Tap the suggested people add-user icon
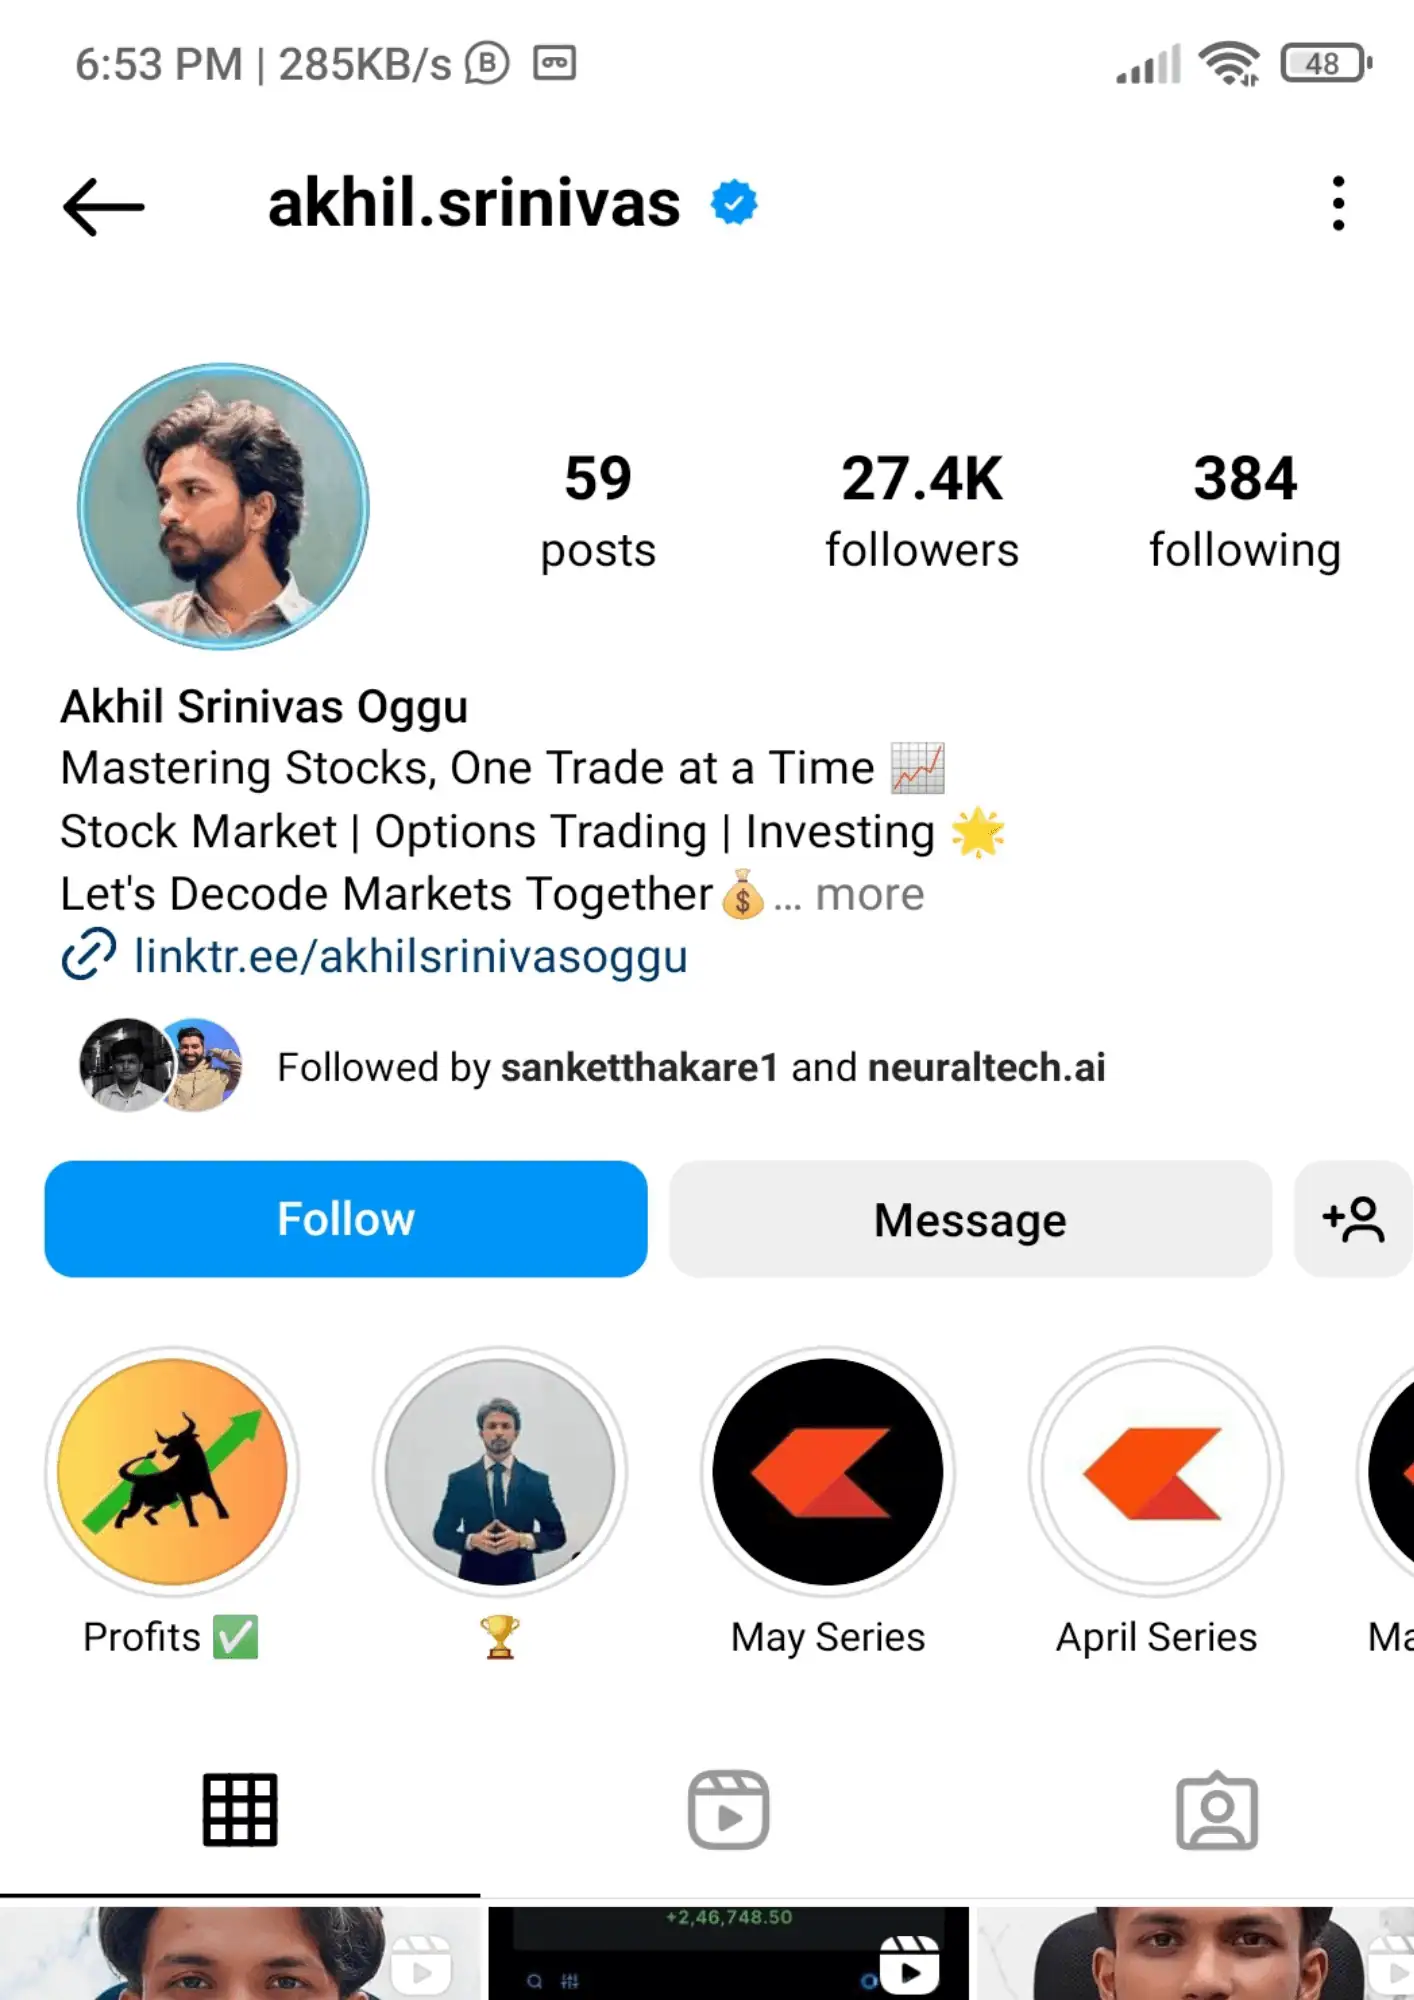The height and width of the screenshot is (2000, 1414). [x=1353, y=1219]
